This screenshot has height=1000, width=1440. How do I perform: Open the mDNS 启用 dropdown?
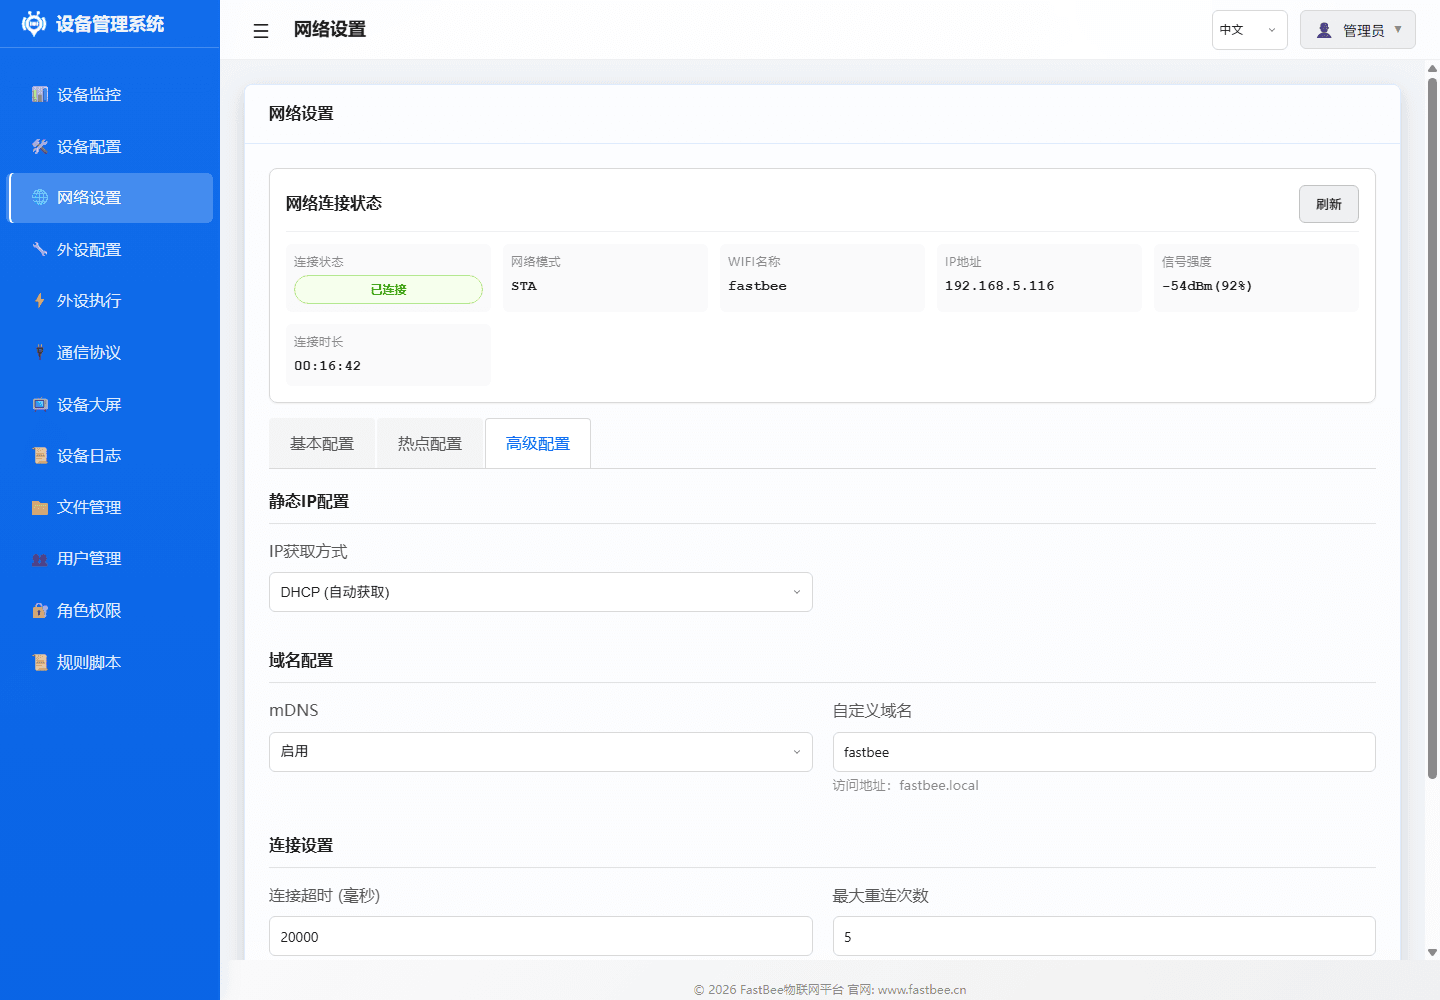point(540,752)
